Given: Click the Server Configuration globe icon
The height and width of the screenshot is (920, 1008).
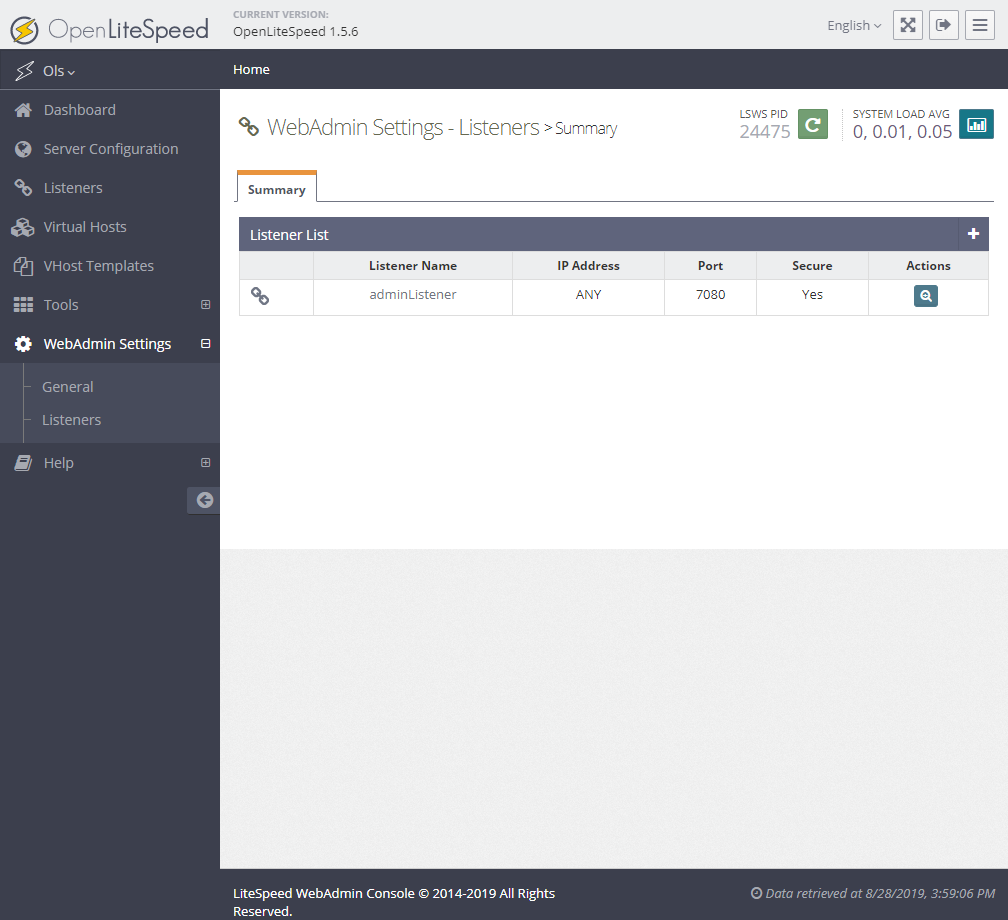Looking at the screenshot, I should tap(23, 149).
